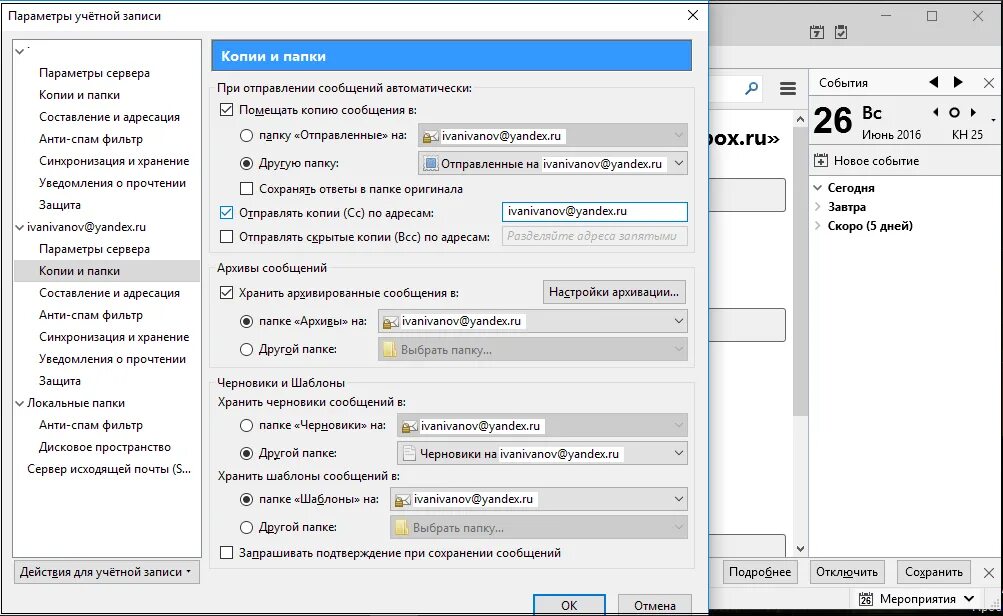
Task: Select radio 'папку «Отправленные» на'
Action: (x=246, y=136)
